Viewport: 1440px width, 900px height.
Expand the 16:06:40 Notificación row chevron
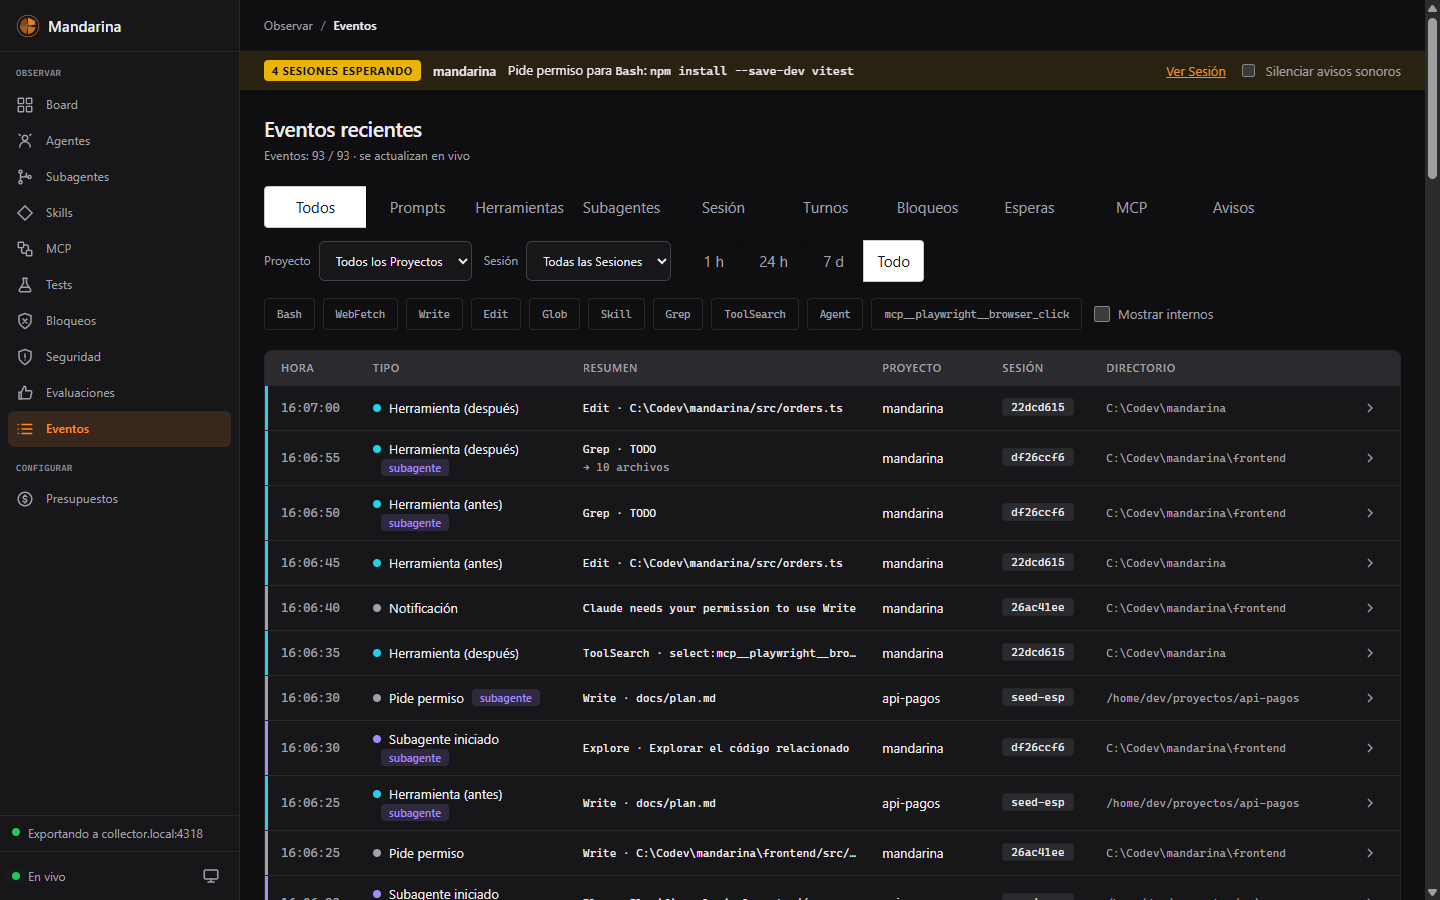pos(1370,608)
